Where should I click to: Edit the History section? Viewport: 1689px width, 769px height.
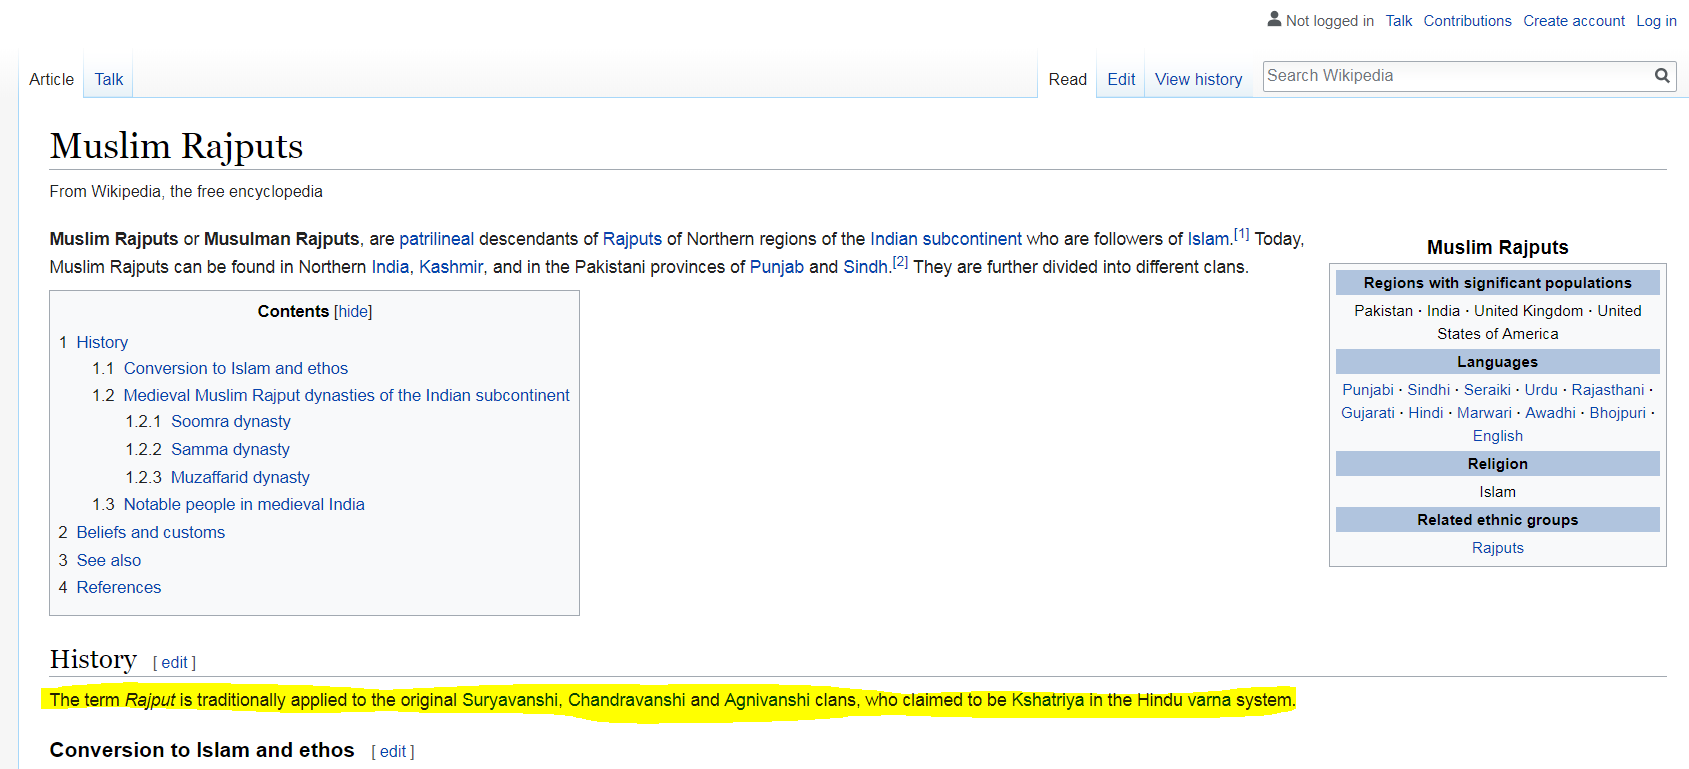pos(174,662)
